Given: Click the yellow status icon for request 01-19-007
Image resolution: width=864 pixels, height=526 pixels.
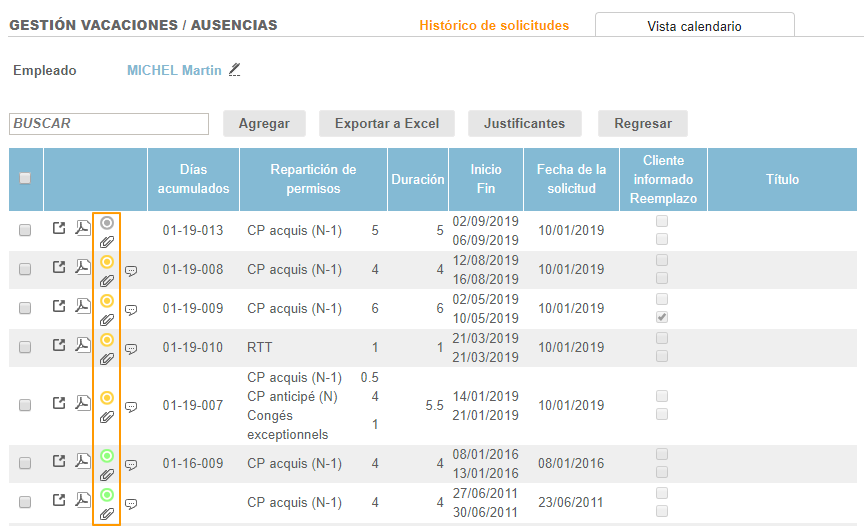Looking at the screenshot, I should 107,398.
